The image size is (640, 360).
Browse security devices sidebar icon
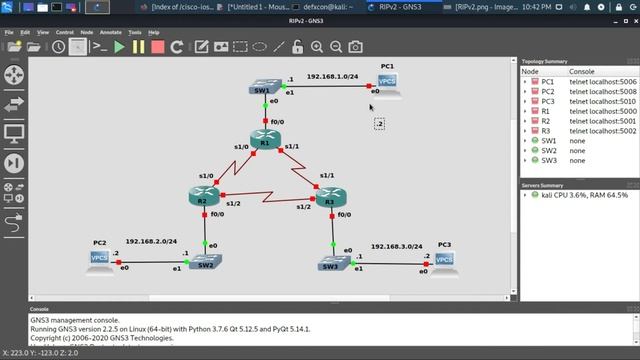(x=14, y=163)
